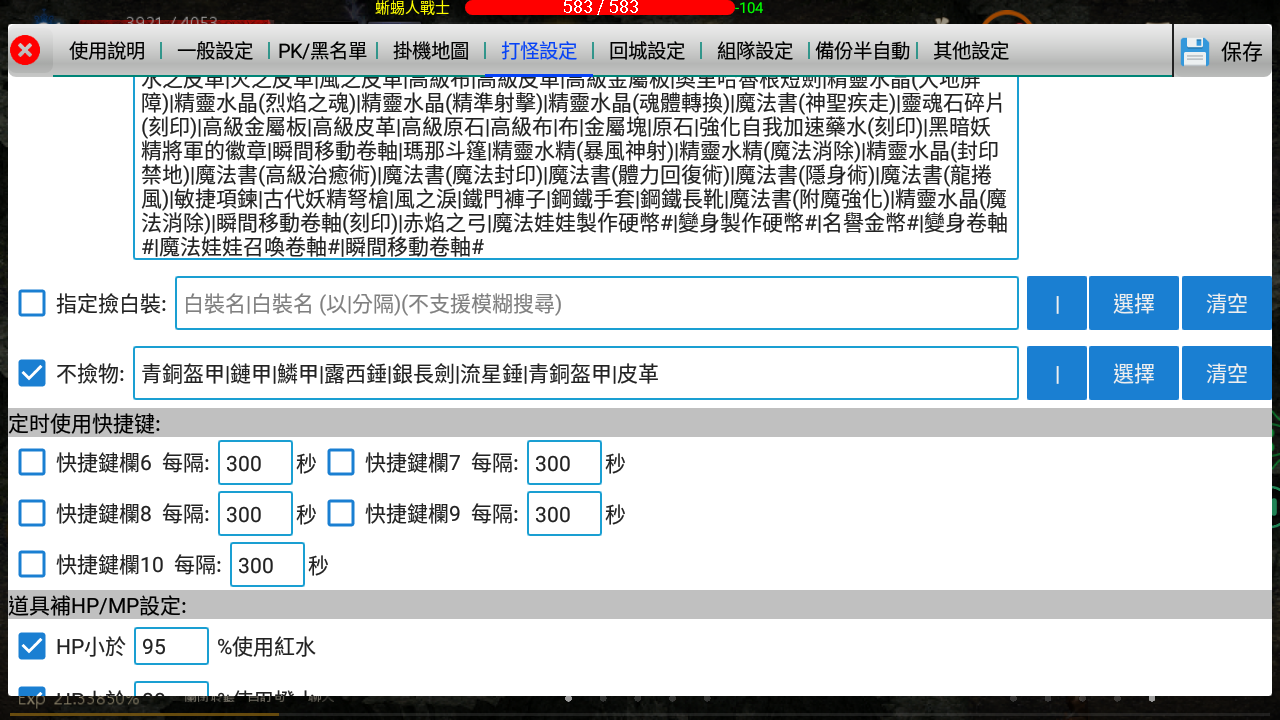Screen dimensions: 1280x720
Task: Click the 保存 save button text
Action: [x=1242, y=52]
